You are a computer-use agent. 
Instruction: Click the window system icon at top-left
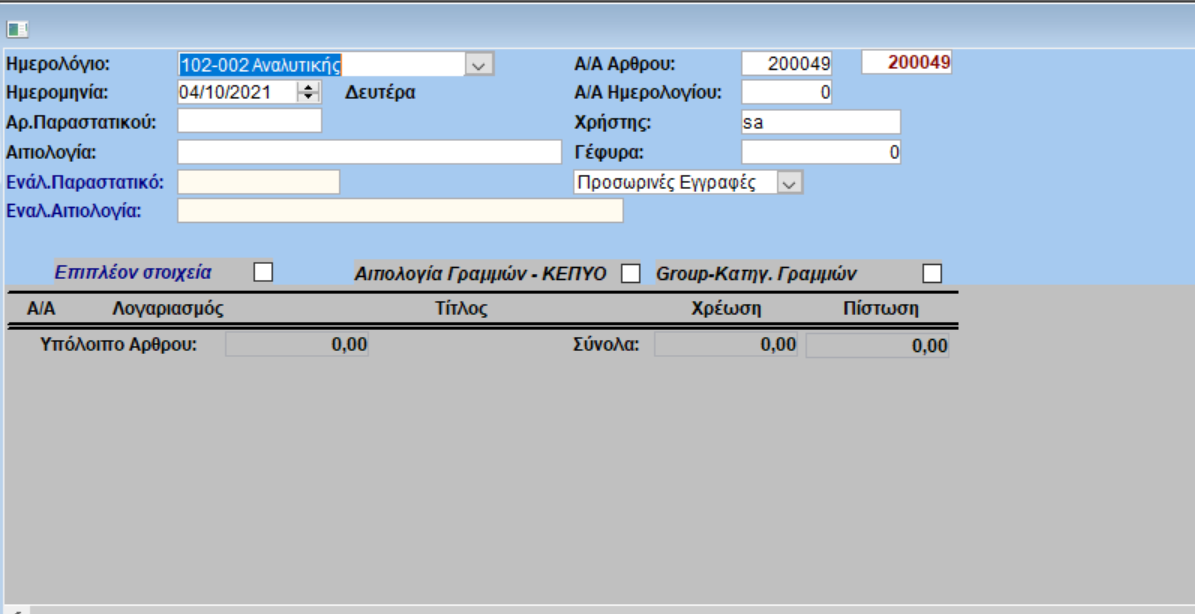tap(17, 29)
